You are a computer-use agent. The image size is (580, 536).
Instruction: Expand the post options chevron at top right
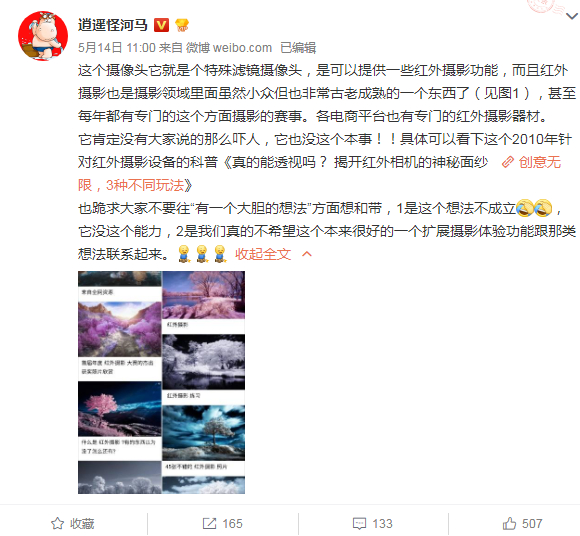tap(572, 16)
